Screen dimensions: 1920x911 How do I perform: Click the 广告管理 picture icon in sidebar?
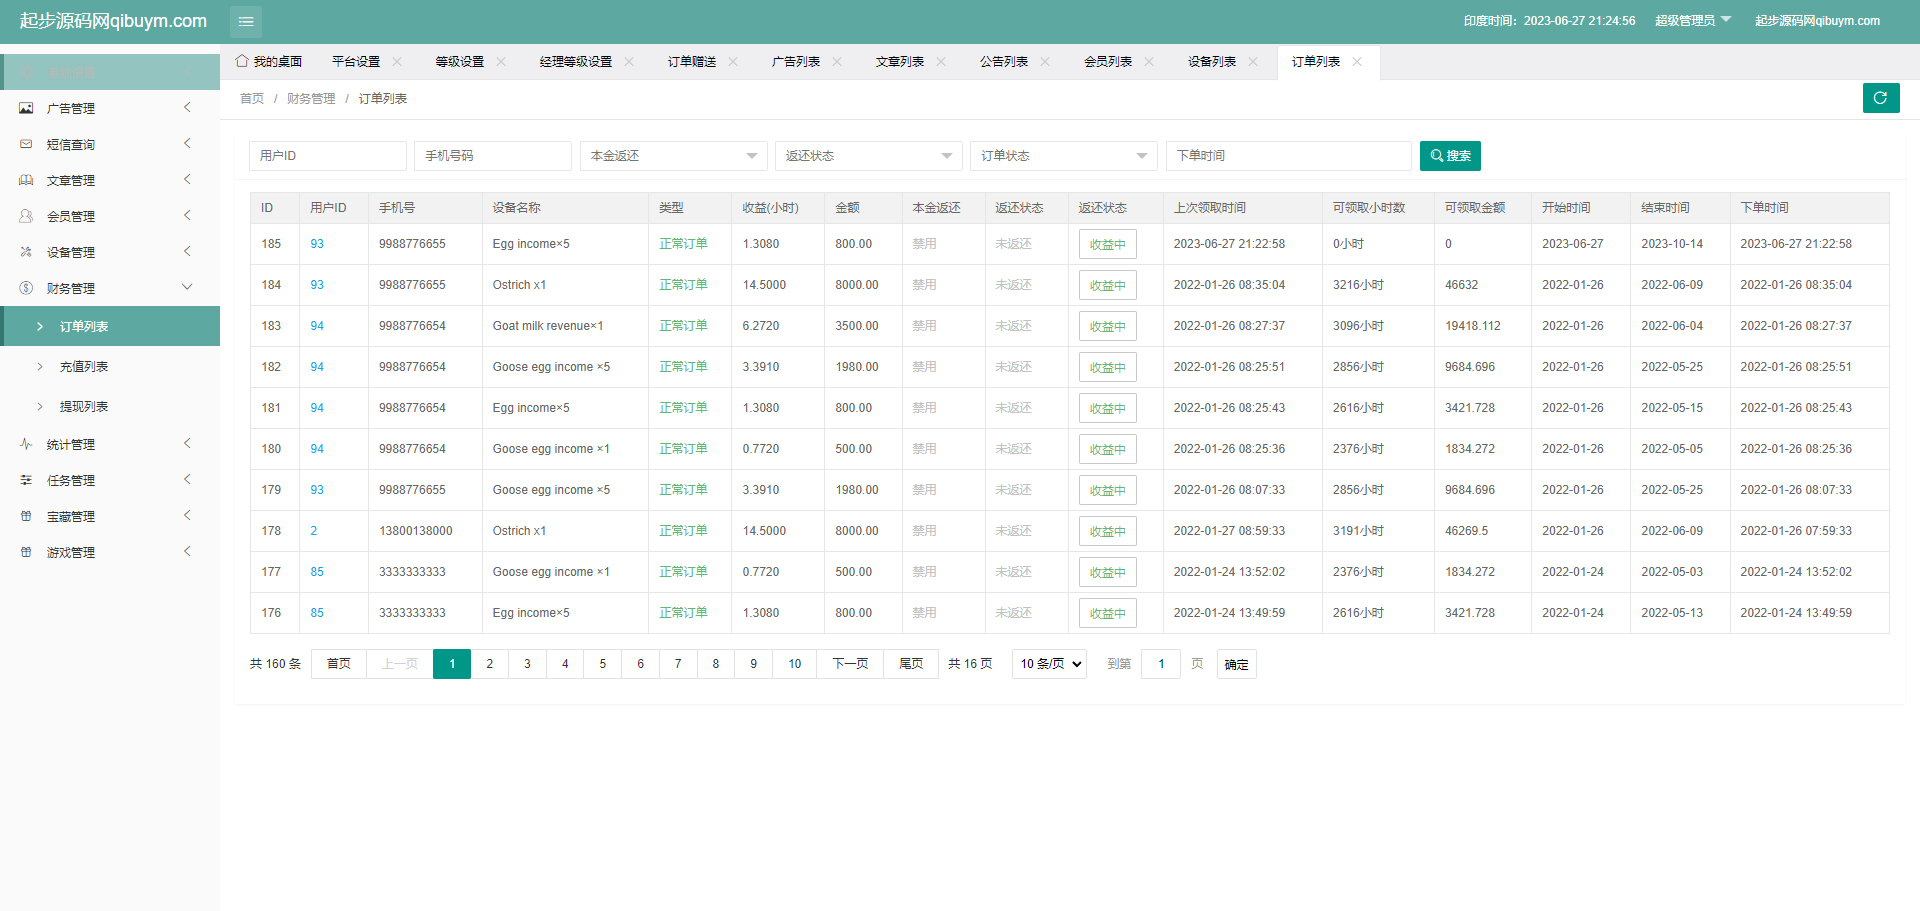[x=26, y=108]
